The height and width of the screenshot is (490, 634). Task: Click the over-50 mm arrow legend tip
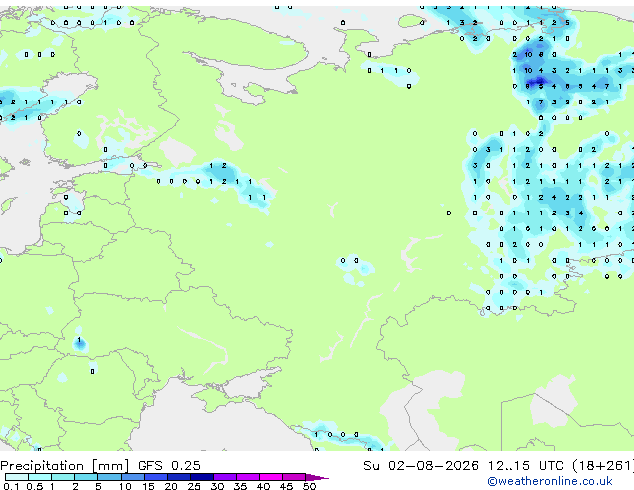[x=317, y=477]
